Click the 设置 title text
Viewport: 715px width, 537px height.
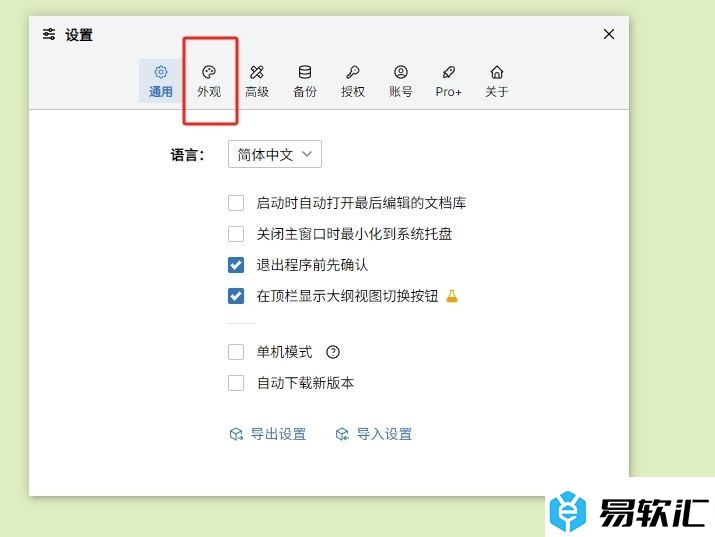pyautogui.click(x=79, y=35)
